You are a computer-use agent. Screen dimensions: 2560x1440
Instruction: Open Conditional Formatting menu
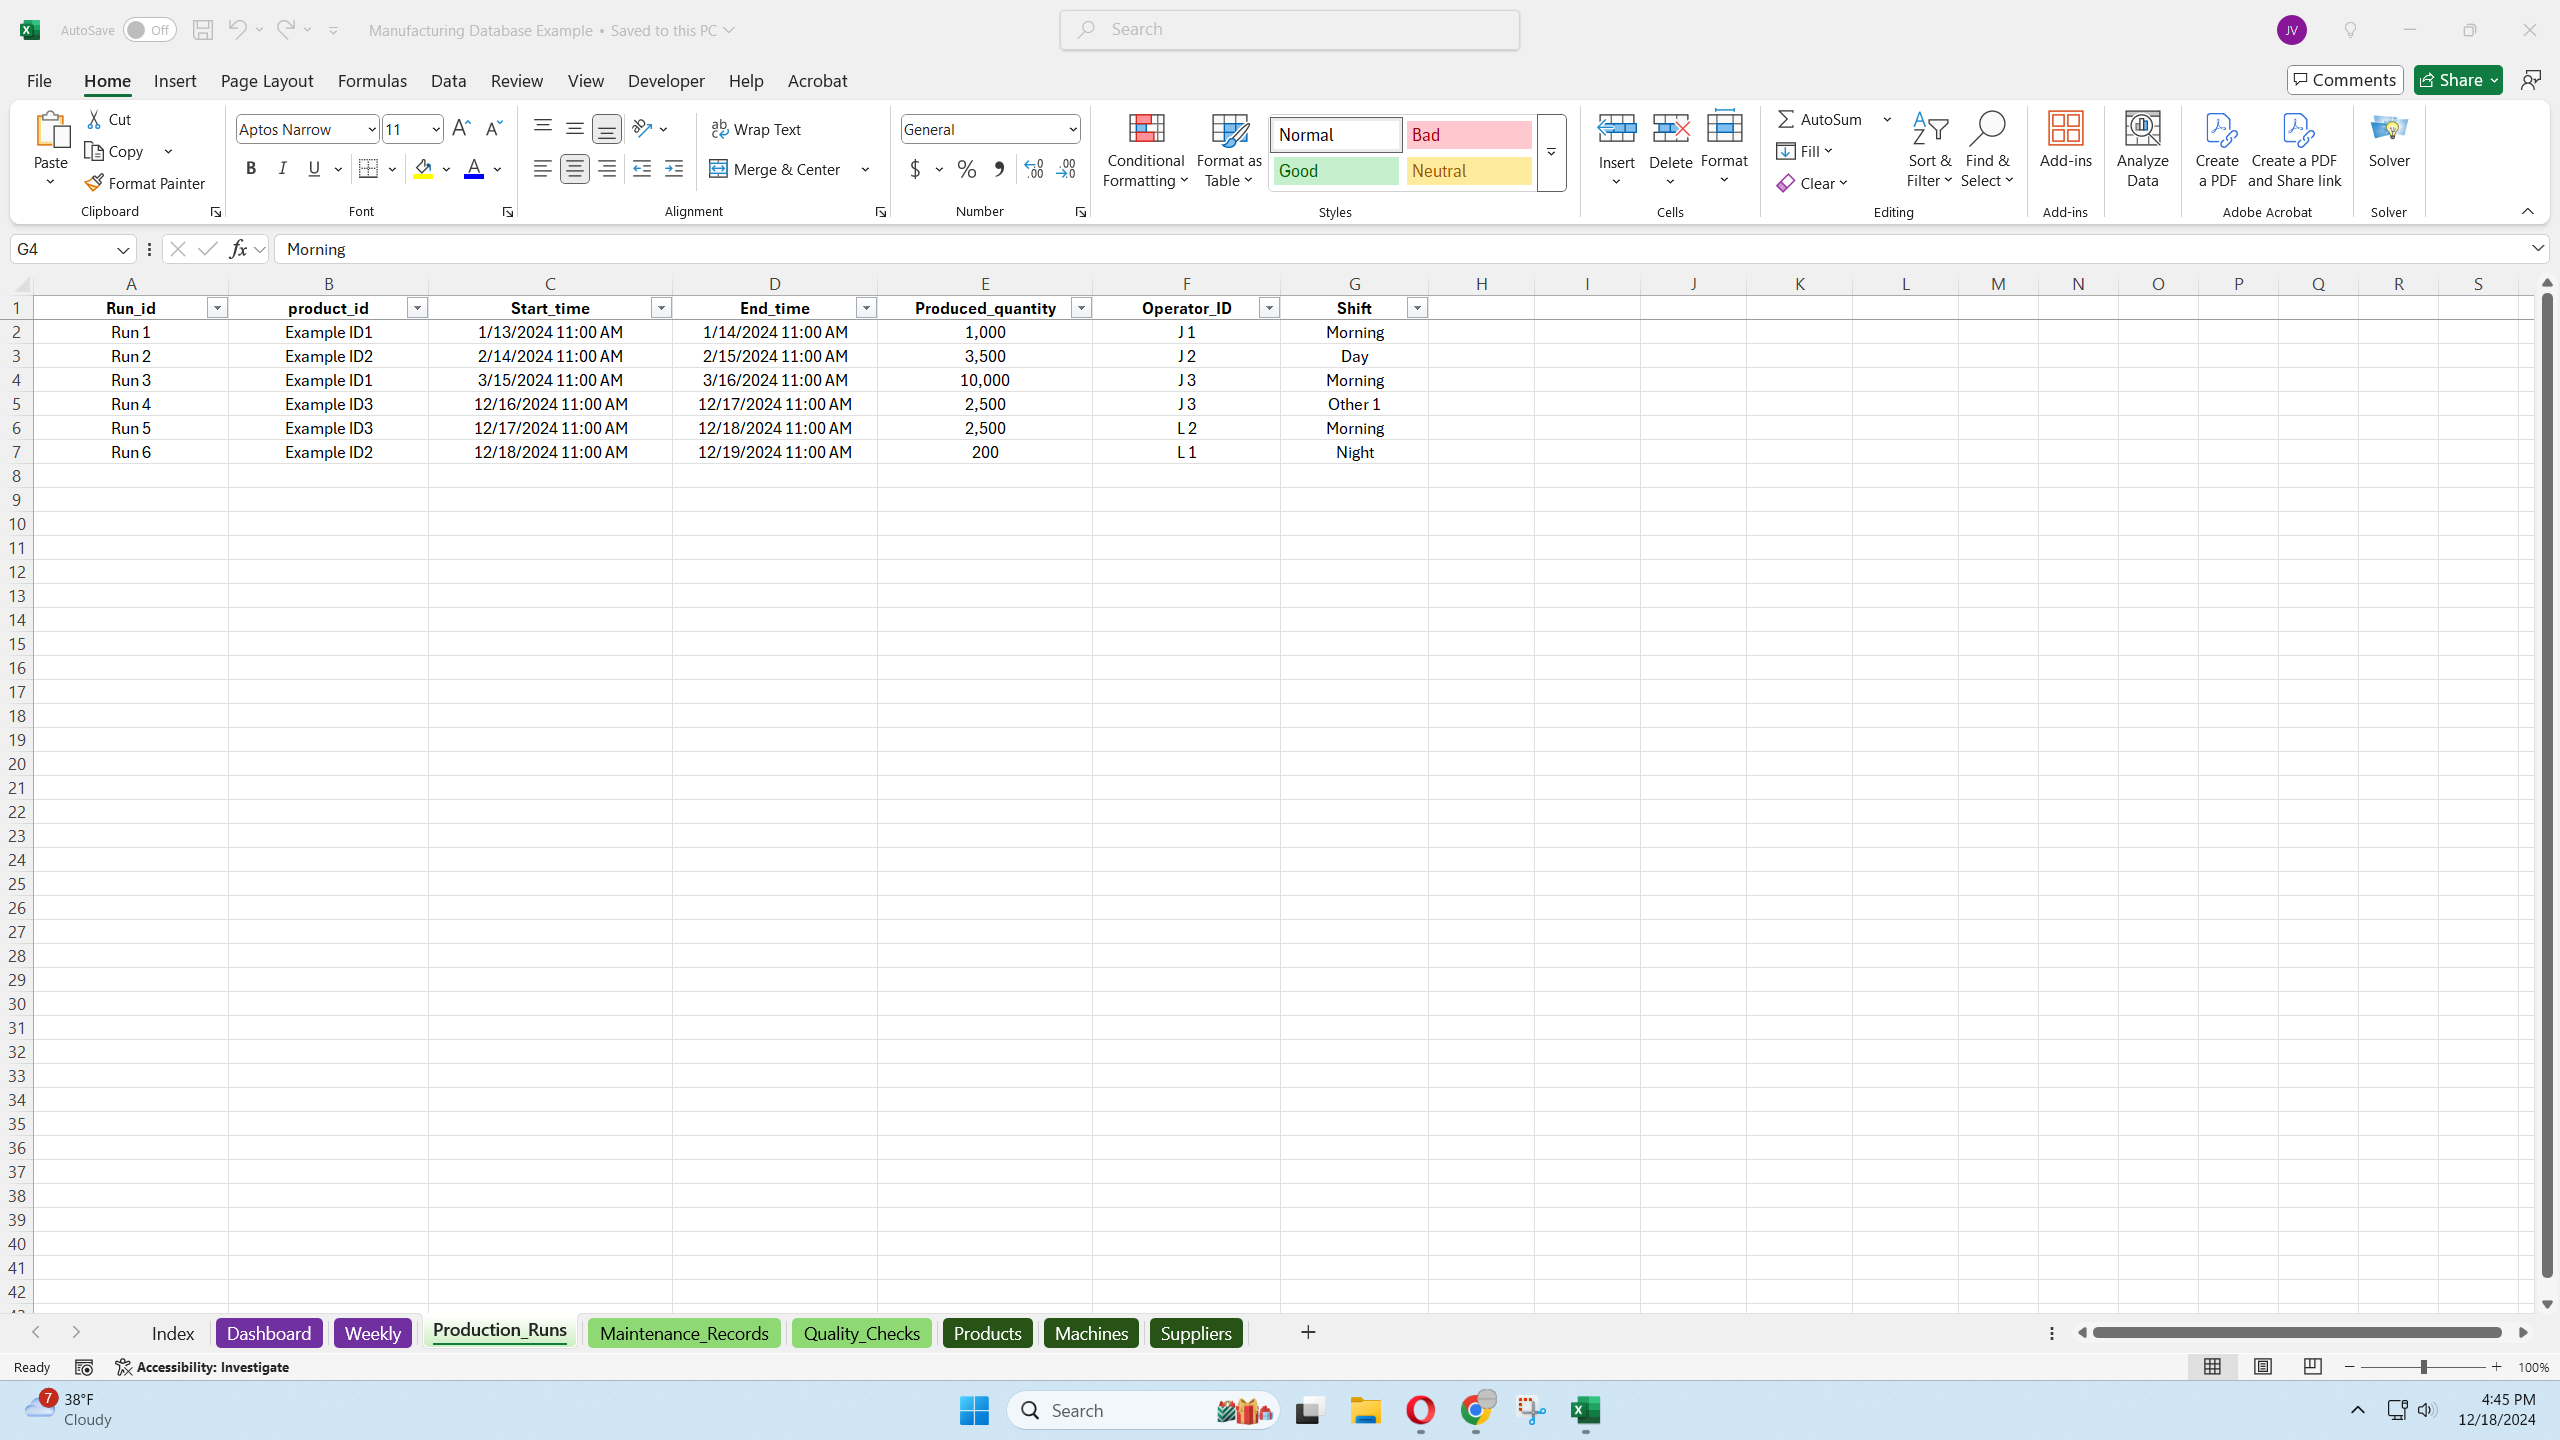coord(1145,150)
